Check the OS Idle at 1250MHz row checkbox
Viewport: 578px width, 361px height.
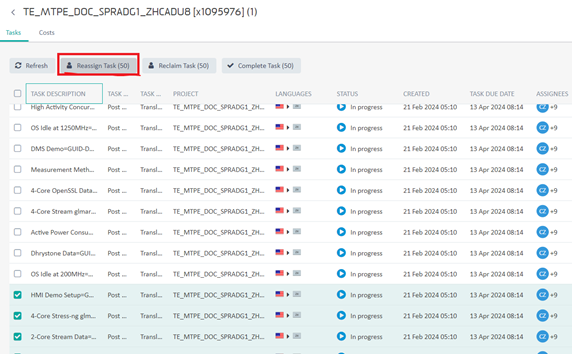17,128
